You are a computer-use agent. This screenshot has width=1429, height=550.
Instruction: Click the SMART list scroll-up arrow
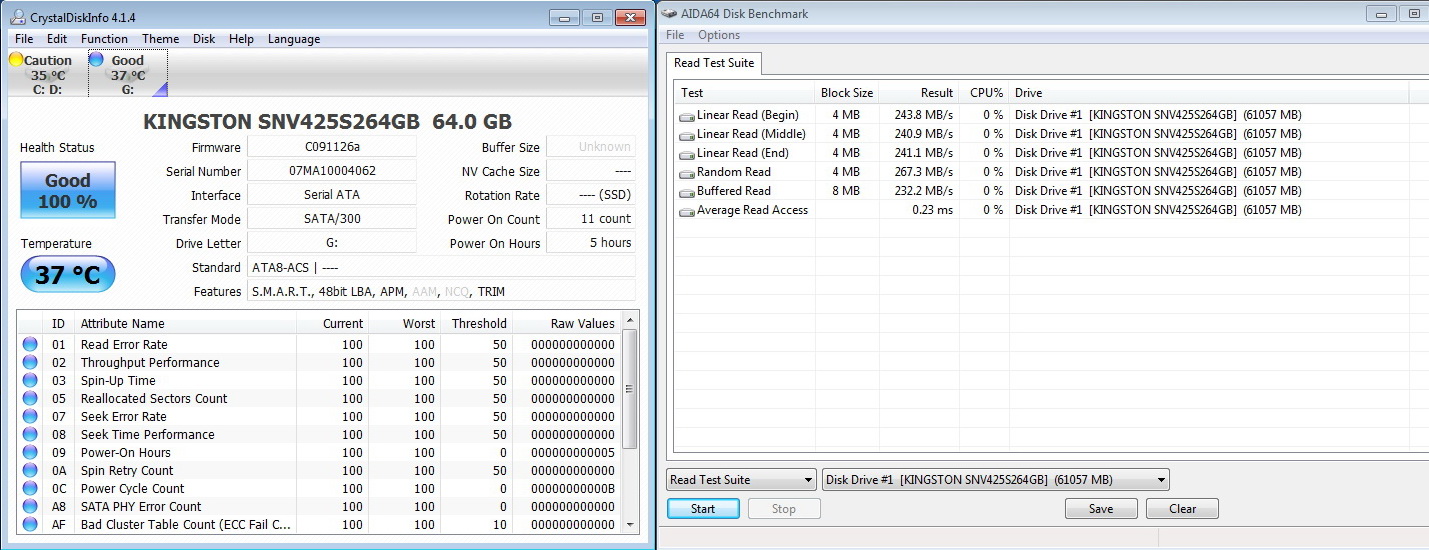coord(630,322)
